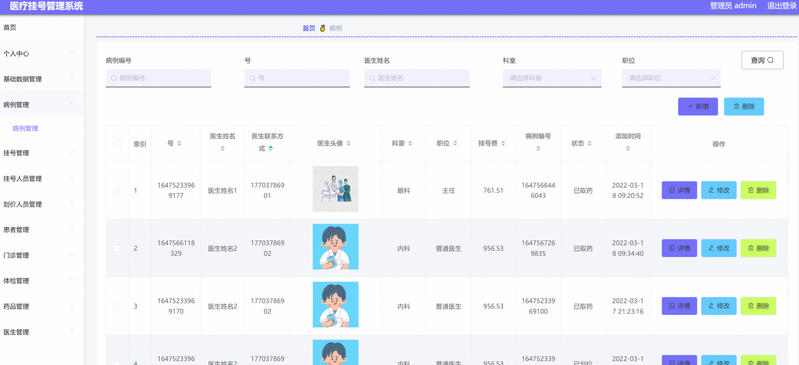Focus the 医生姓名 search input
799x365 pixels.
pos(417,78)
